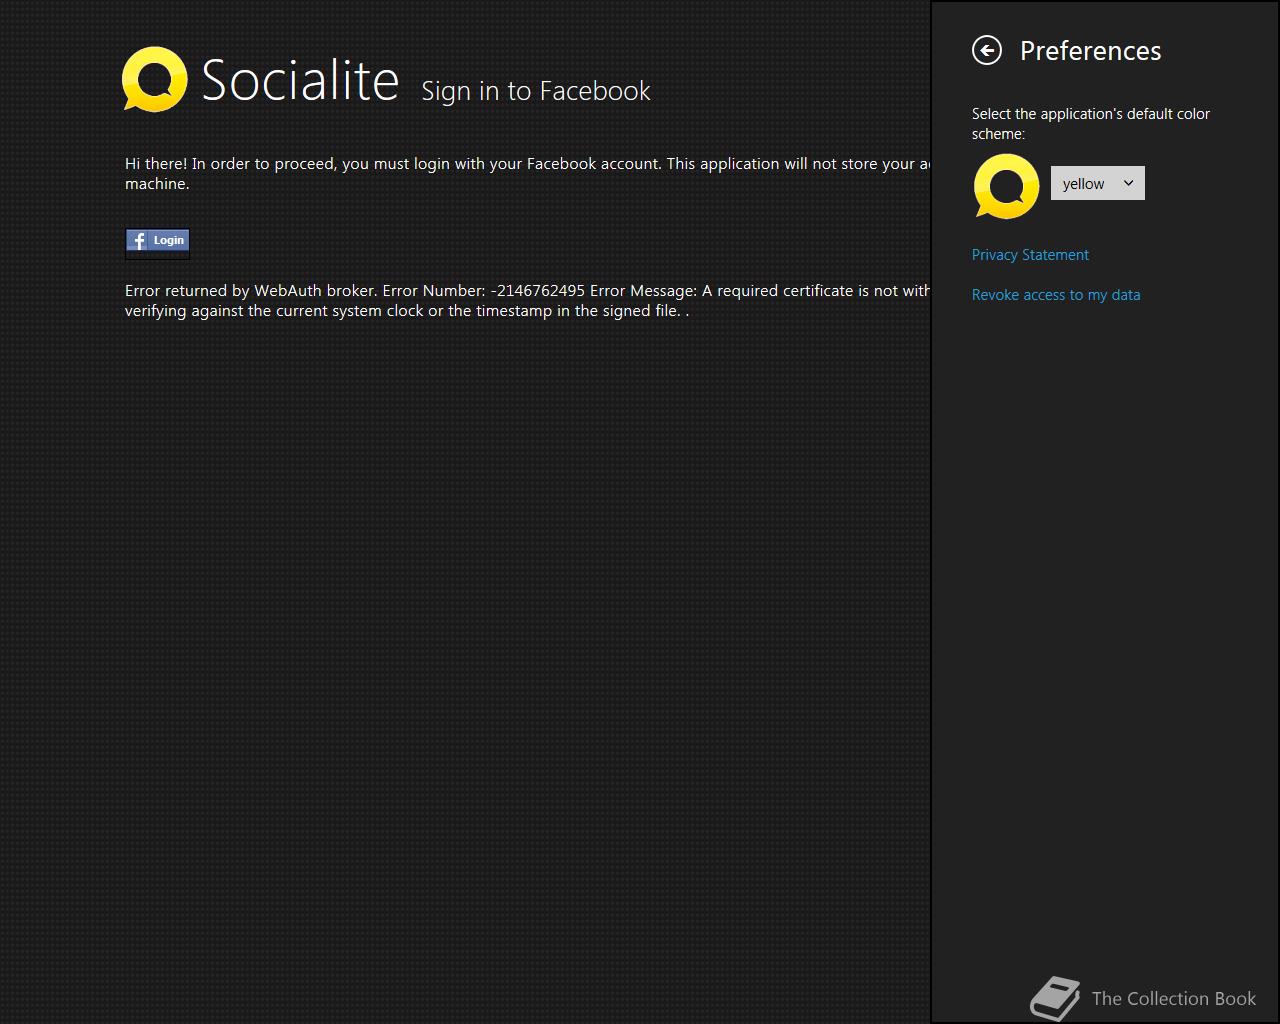The height and width of the screenshot is (1024, 1280).
Task: Open the Privacy Statement link
Action: [x=1030, y=255]
